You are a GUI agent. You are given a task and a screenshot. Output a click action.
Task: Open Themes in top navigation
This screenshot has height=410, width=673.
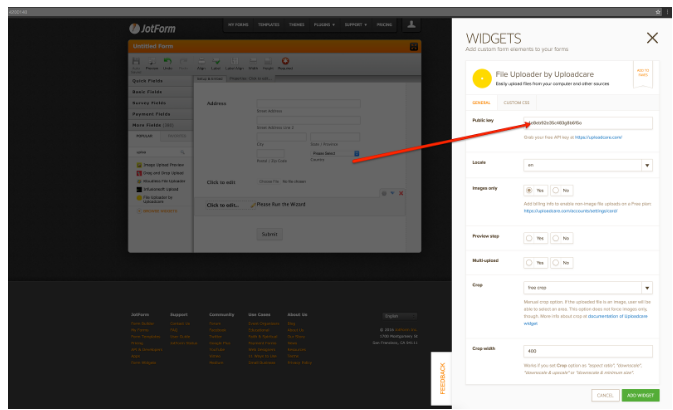point(297,24)
